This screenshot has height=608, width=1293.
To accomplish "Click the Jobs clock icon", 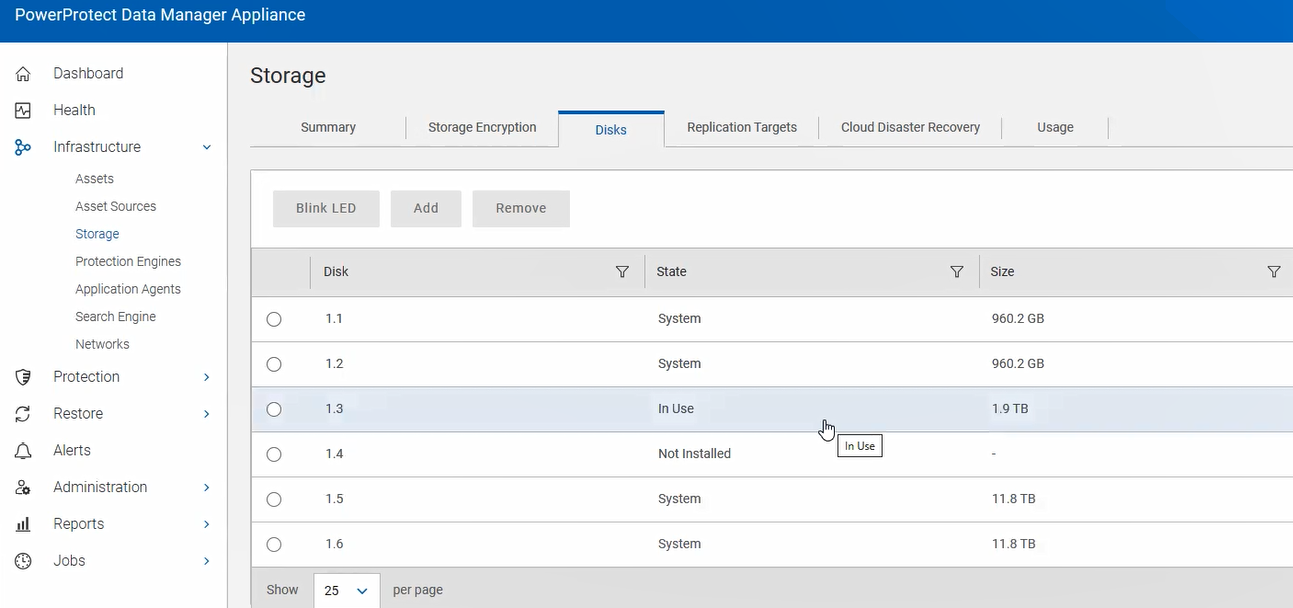I will pyautogui.click(x=22, y=561).
